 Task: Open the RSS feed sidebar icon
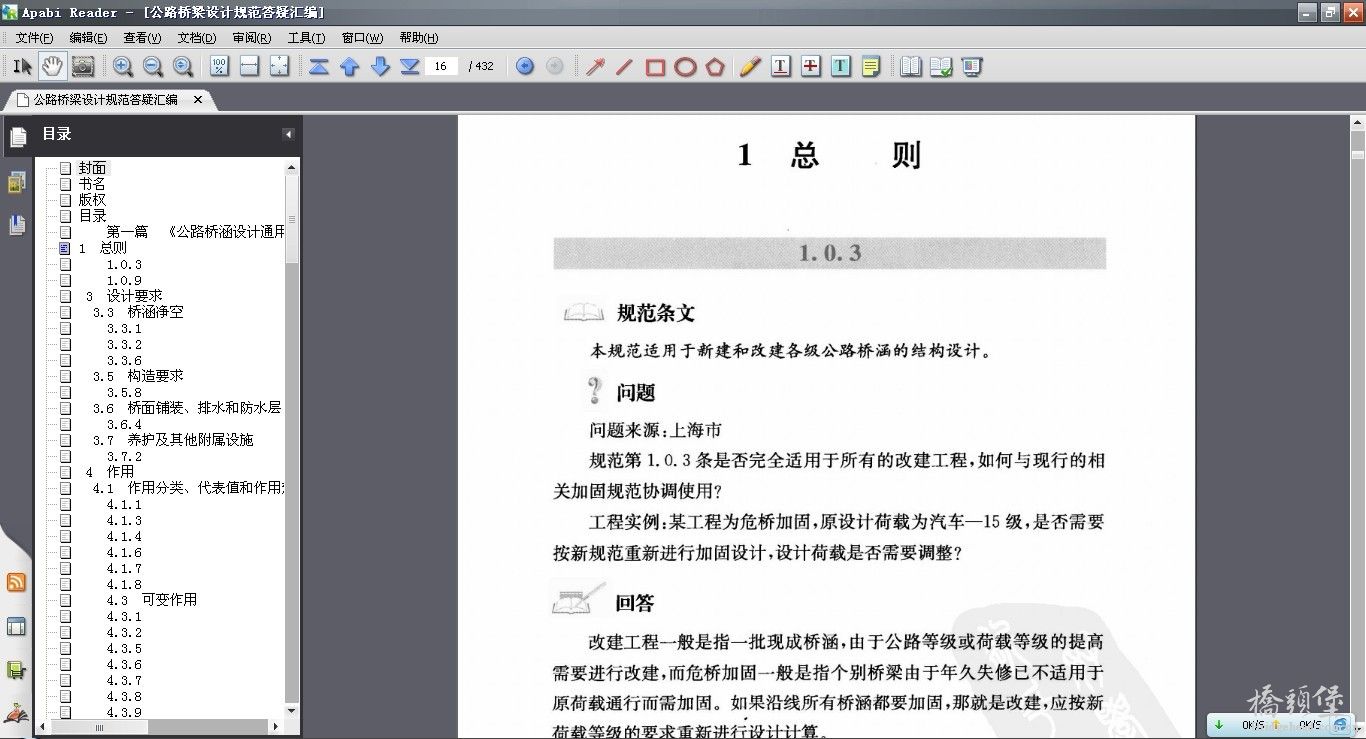click(x=17, y=583)
